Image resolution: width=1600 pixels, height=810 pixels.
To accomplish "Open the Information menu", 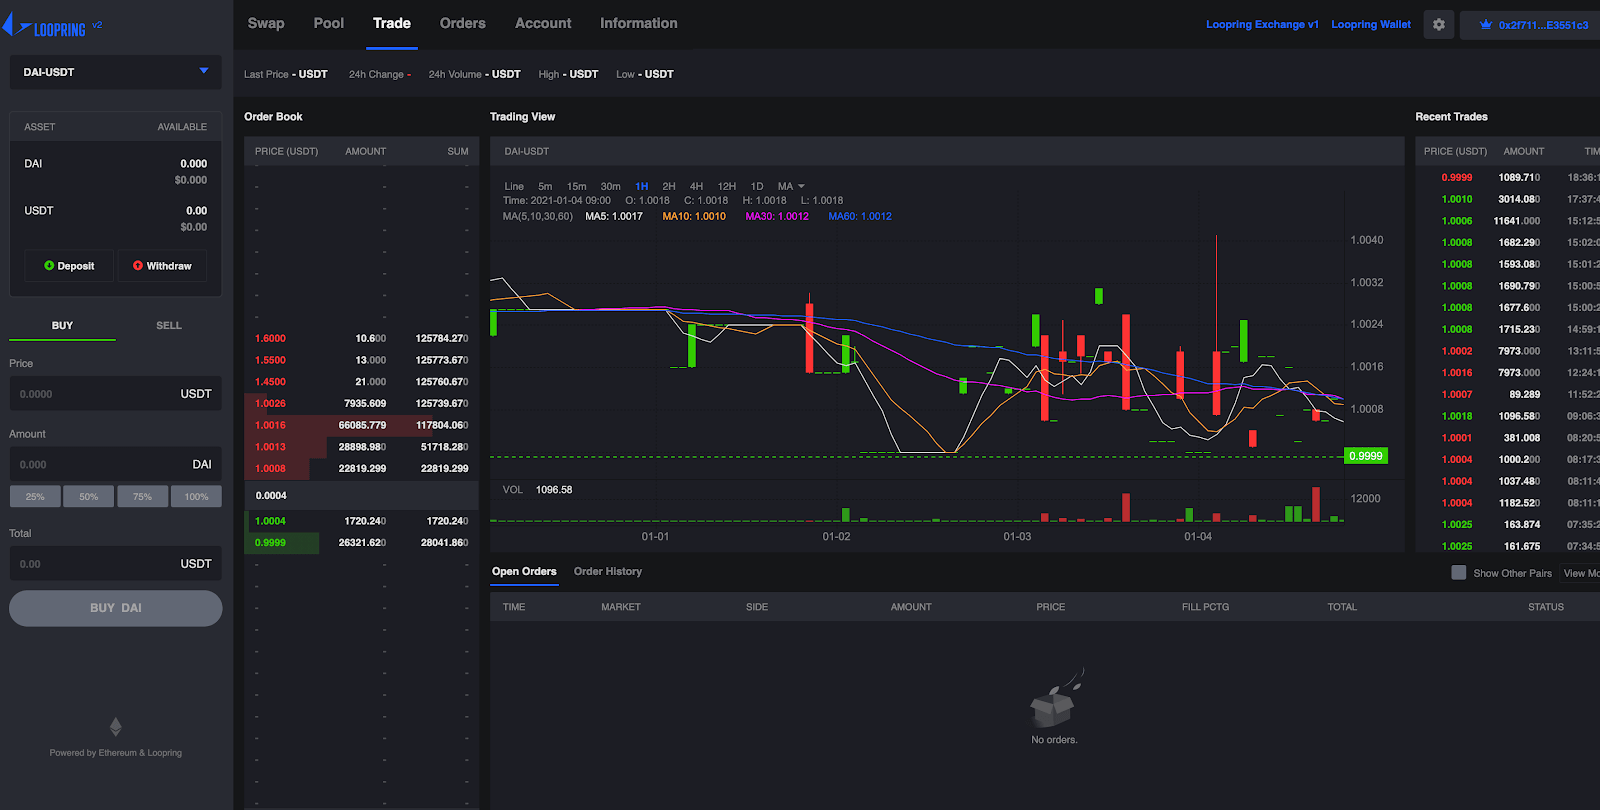I will (639, 23).
